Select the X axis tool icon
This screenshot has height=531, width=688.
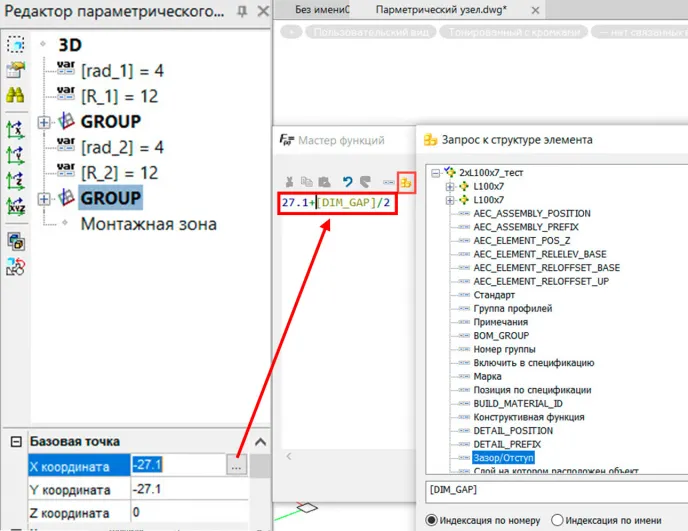16,130
